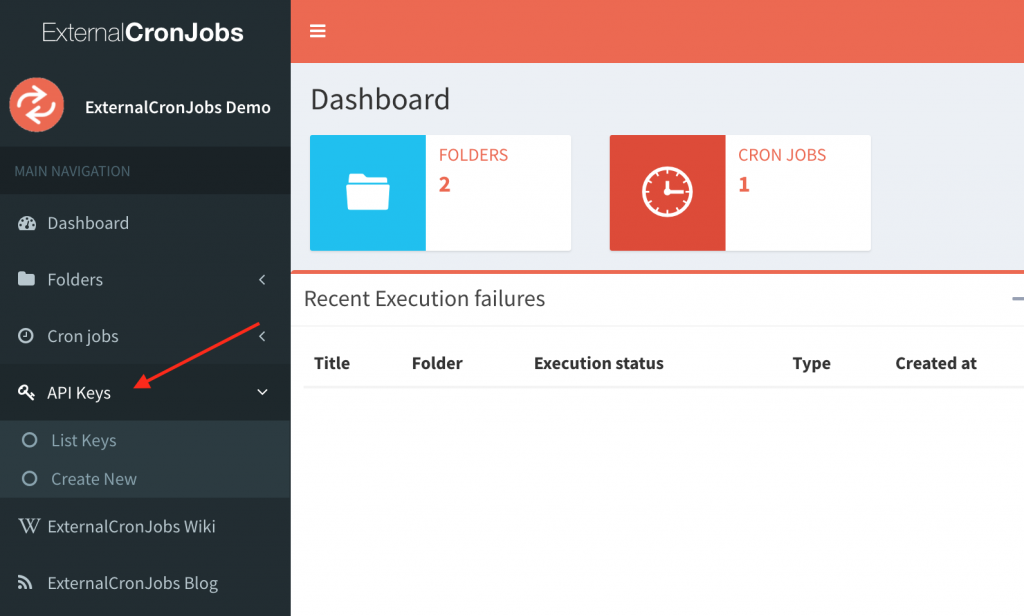Open the Cron jobs menu item

(x=145, y=336)
